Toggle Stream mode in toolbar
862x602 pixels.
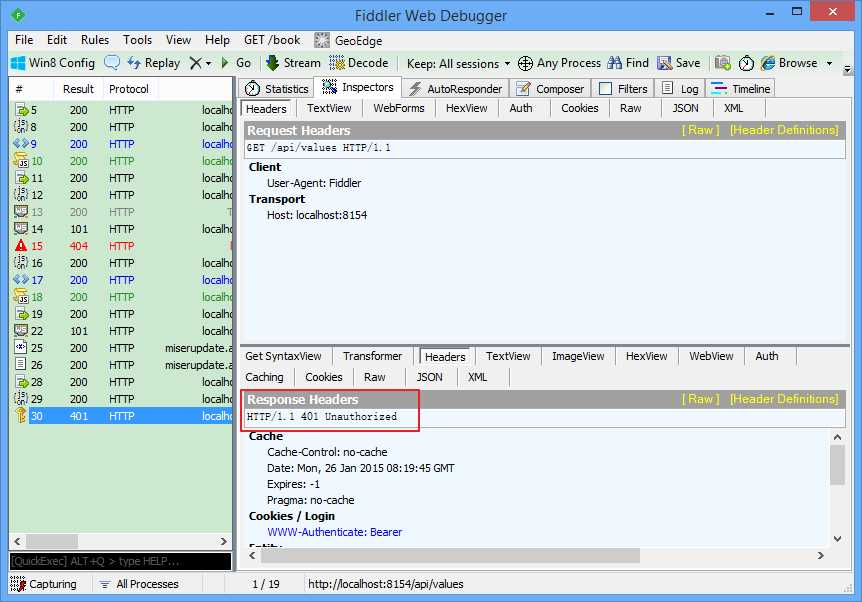(x=293, y=63)
